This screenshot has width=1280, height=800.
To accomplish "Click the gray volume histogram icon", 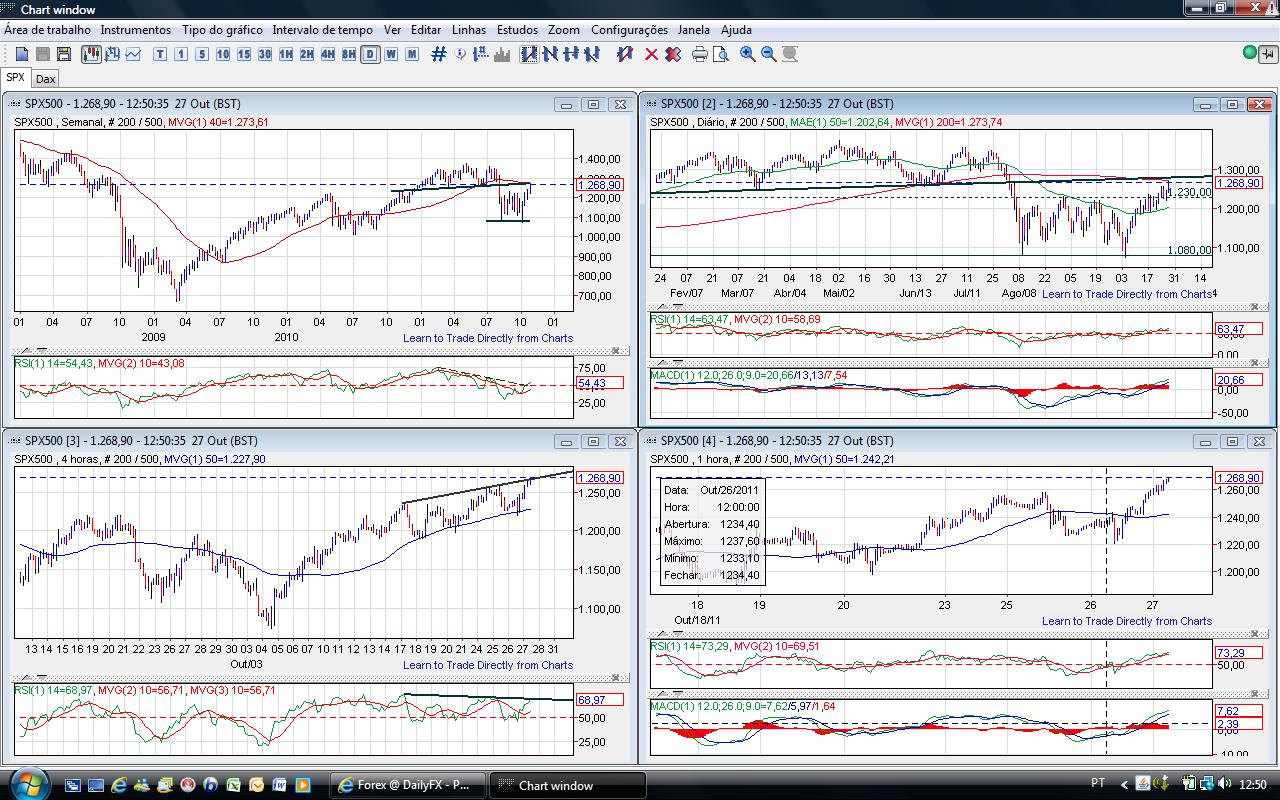I will point(502,54).
